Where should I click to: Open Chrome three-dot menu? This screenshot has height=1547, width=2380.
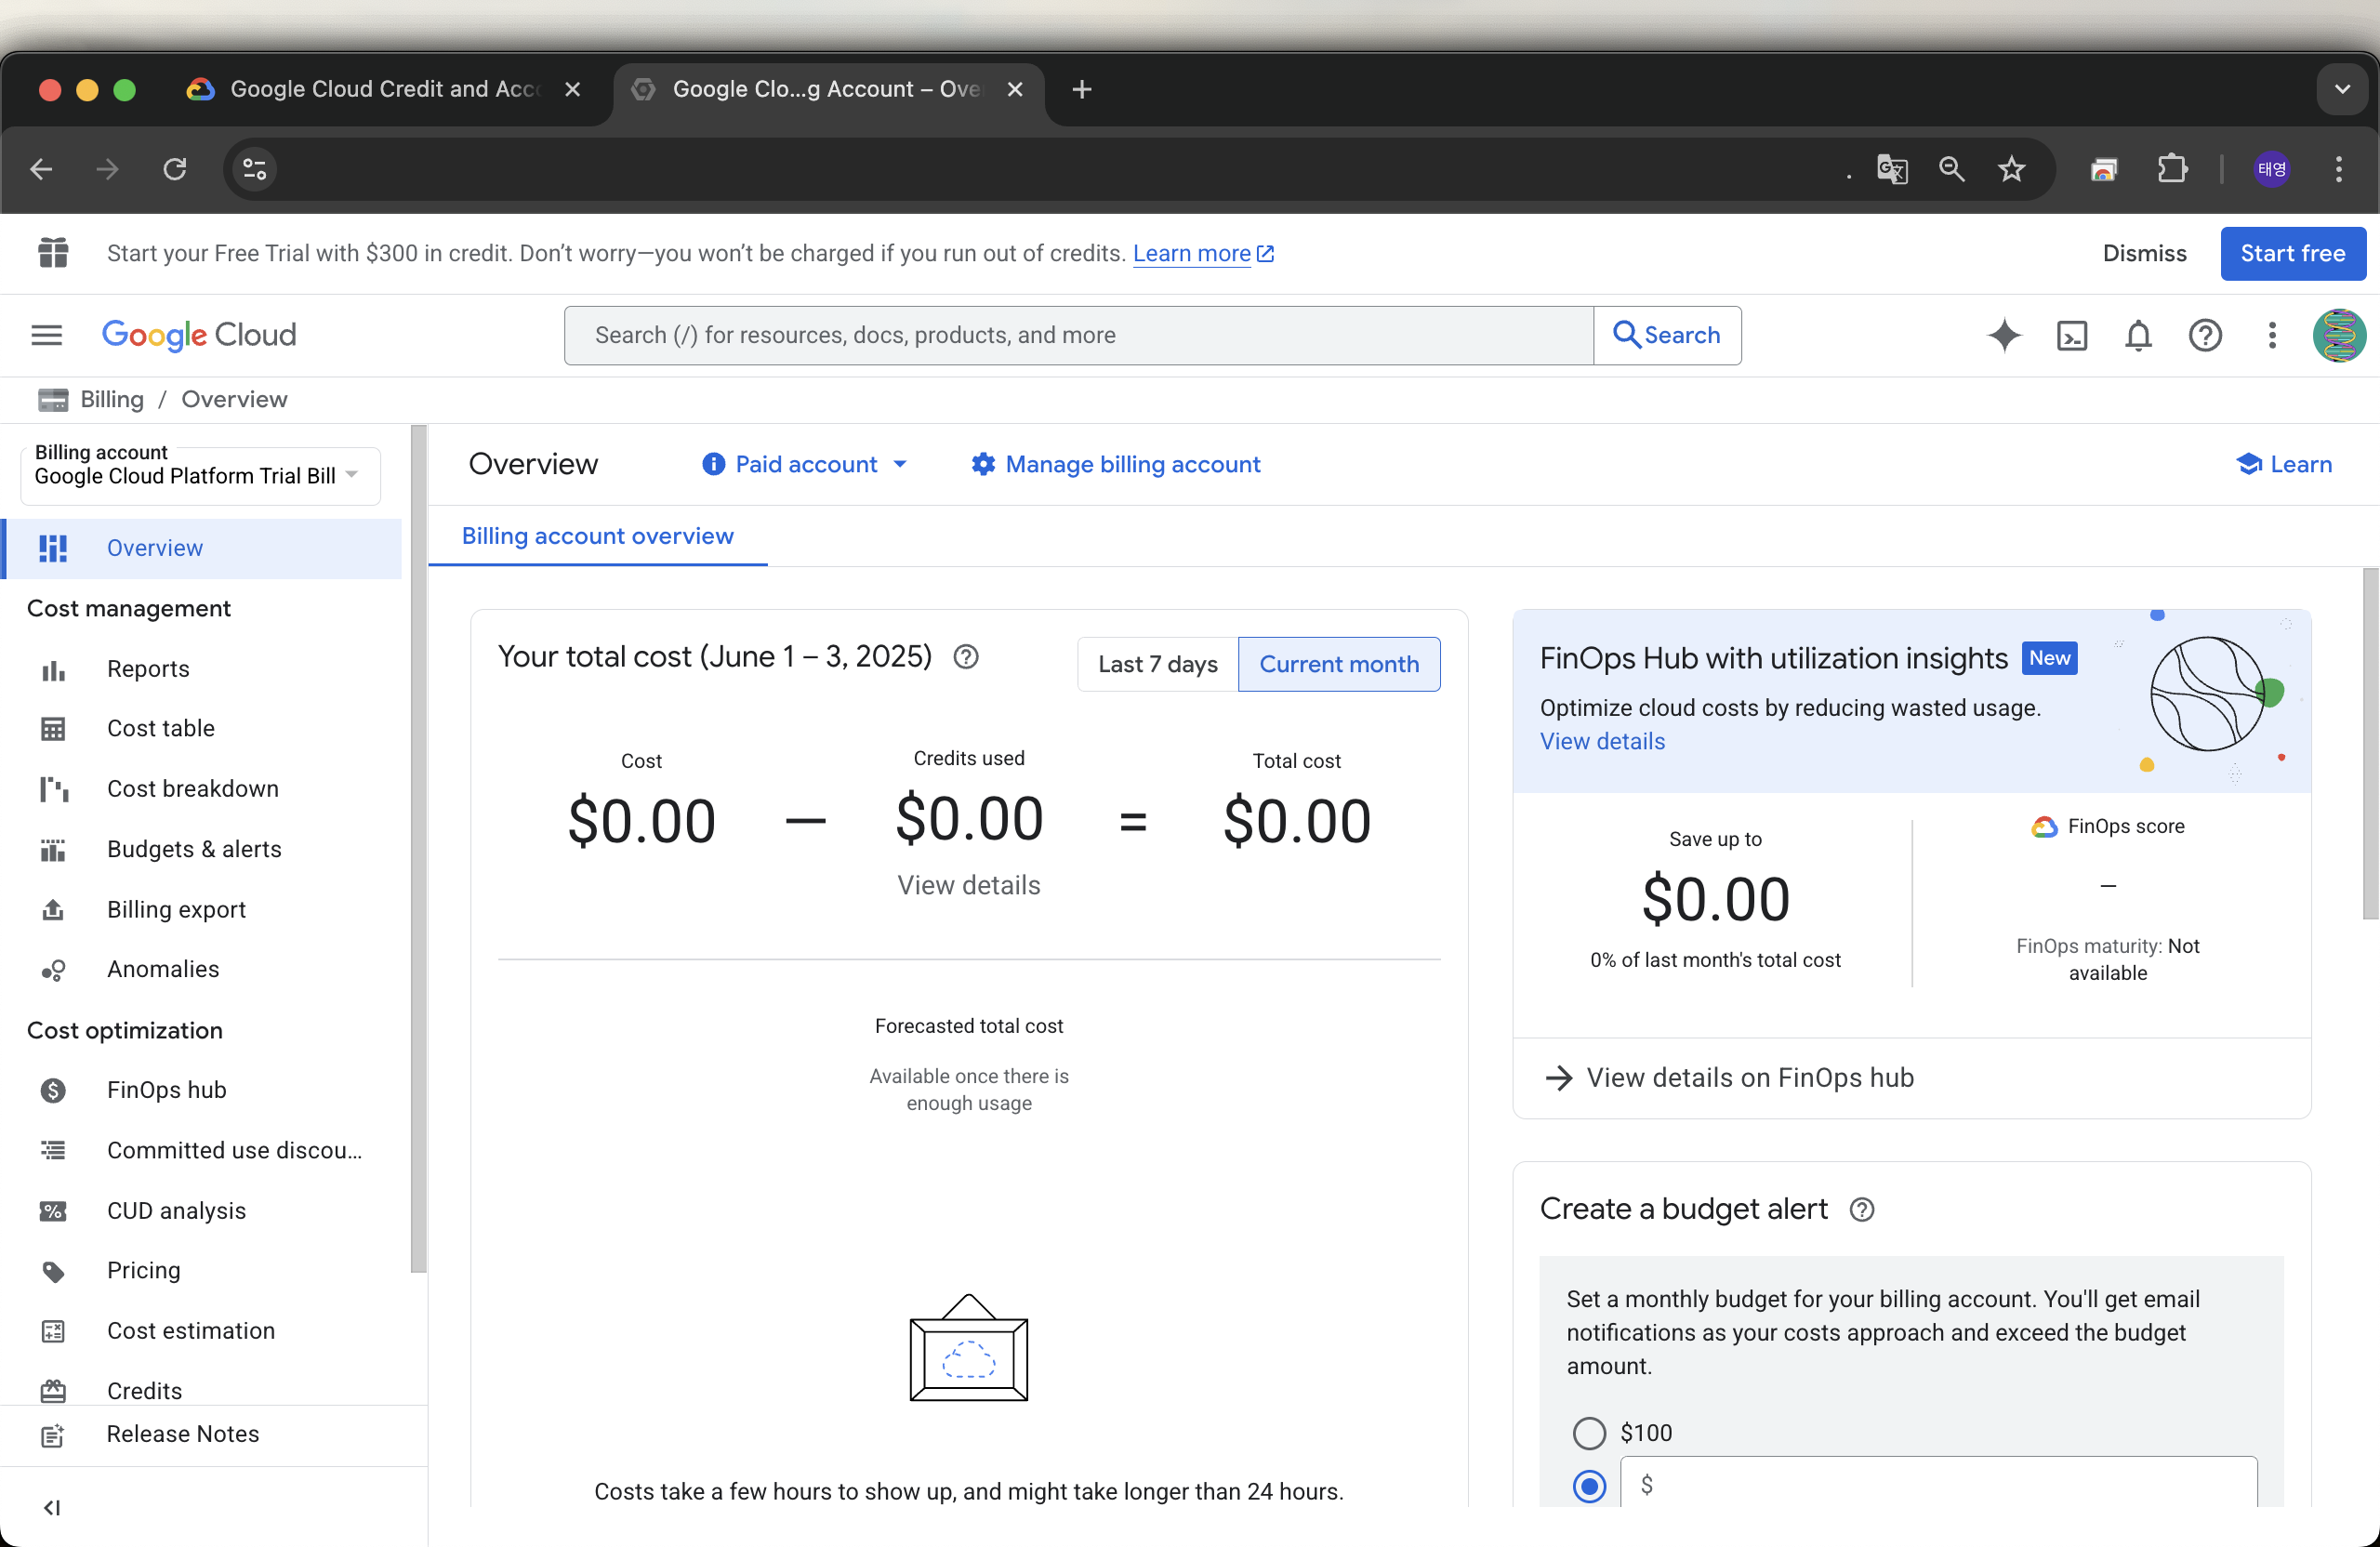click(x=2339, y=169)
